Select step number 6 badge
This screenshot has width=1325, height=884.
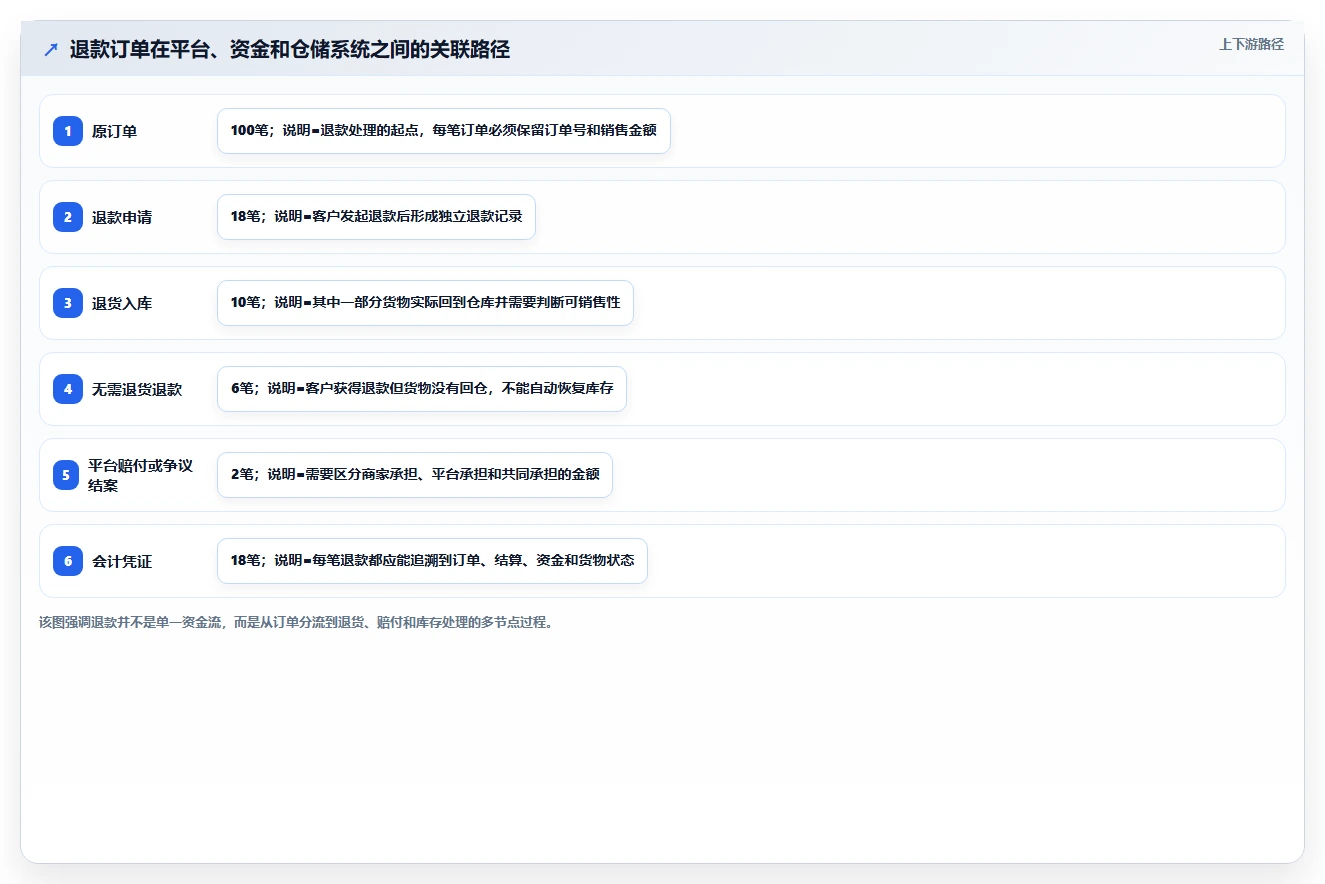pos(68,561)
